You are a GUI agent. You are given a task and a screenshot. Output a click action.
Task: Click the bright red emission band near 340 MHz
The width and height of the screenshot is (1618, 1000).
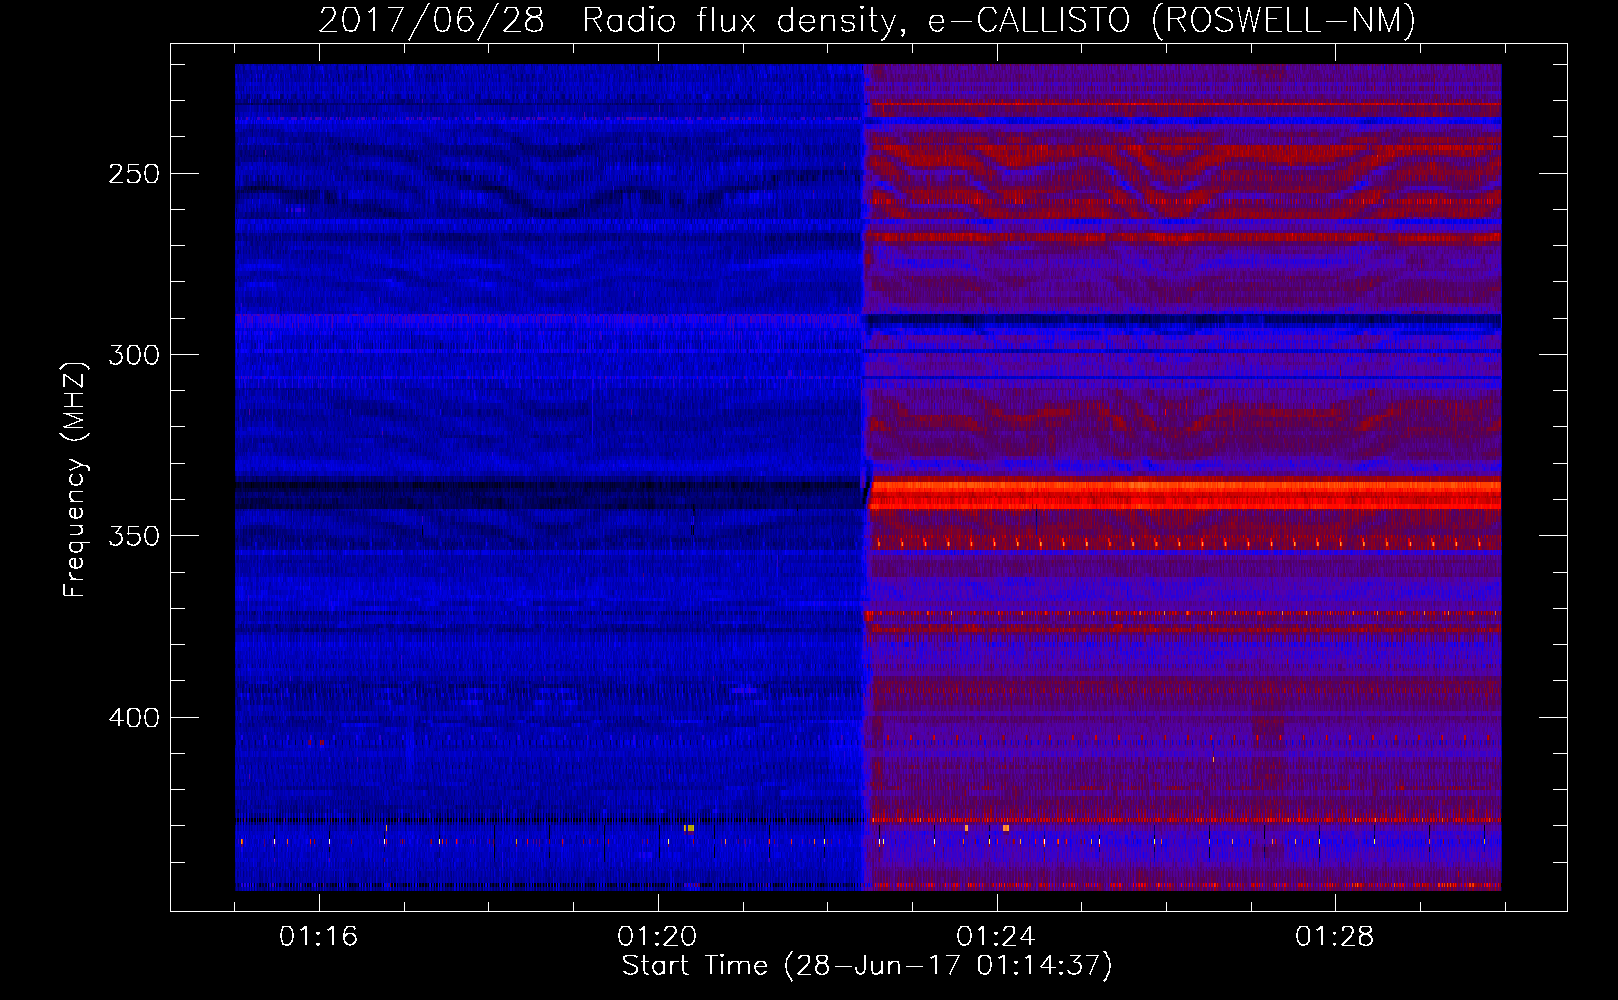1185,494
